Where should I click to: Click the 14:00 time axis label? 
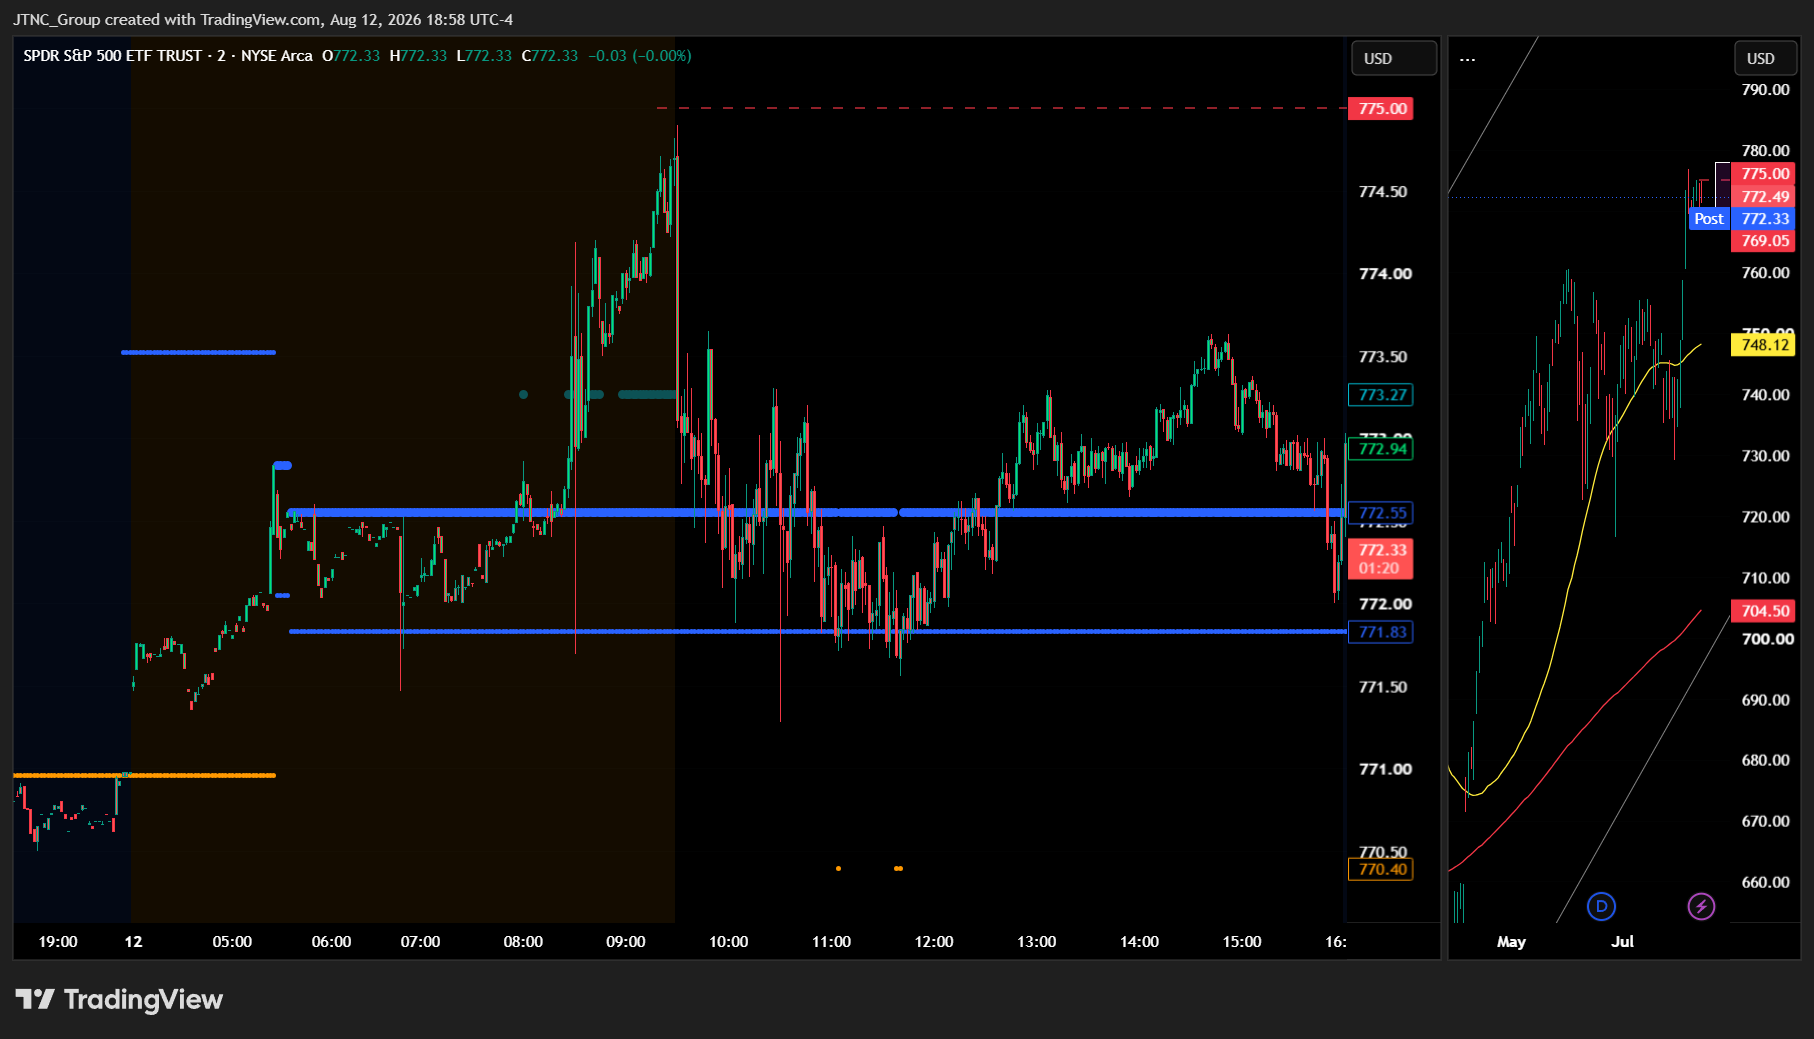pyautogui.click(x=1139, y=942)
